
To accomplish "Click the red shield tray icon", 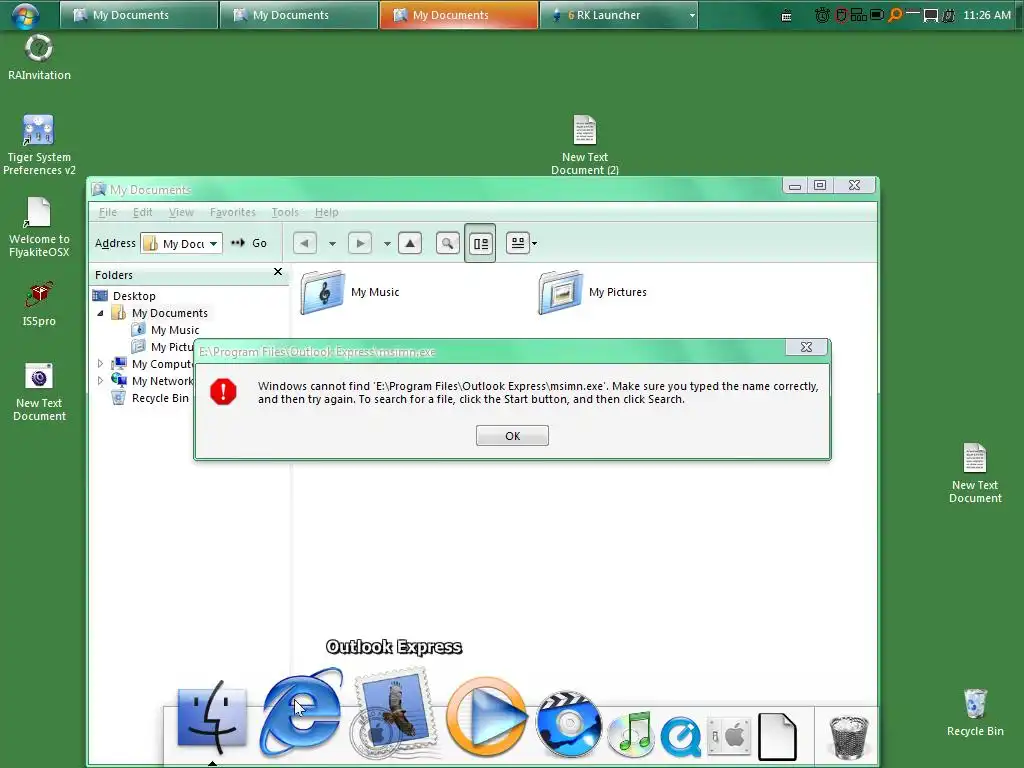I will pyautogui.click(x=841, y=15).
